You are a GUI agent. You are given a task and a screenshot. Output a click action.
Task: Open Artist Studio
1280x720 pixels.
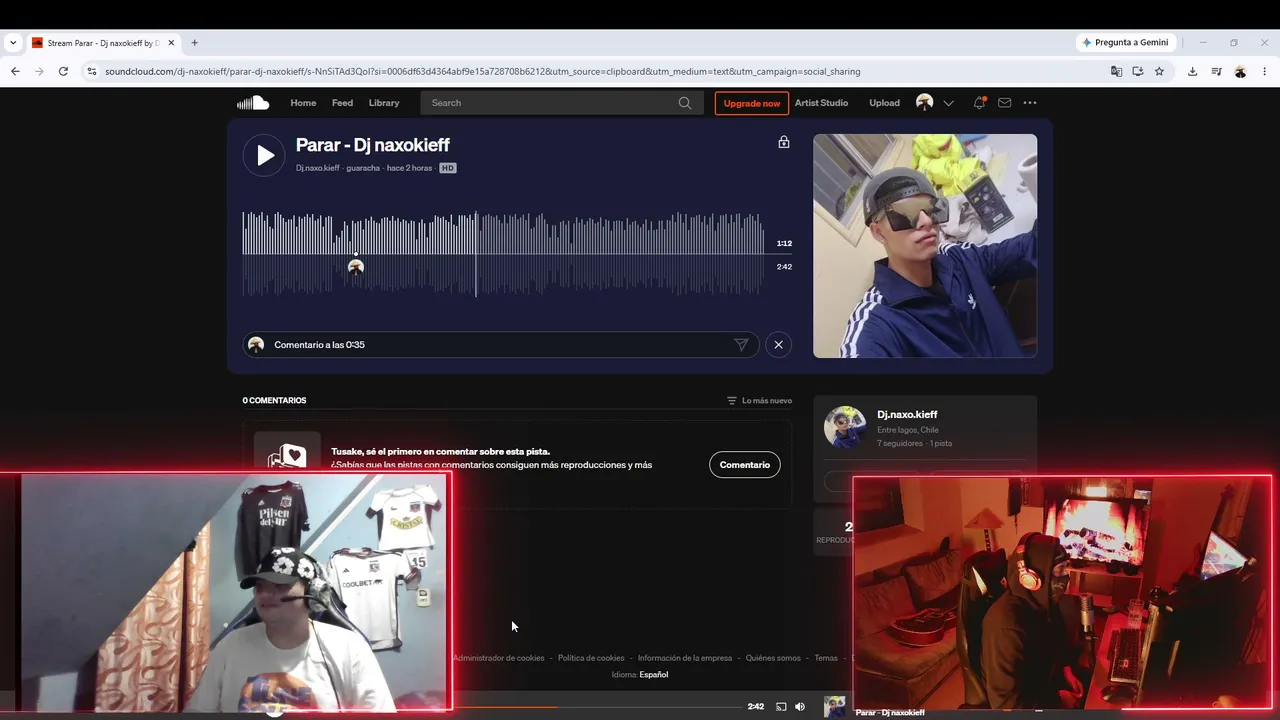pyautogui.click(x=821, y=103)
